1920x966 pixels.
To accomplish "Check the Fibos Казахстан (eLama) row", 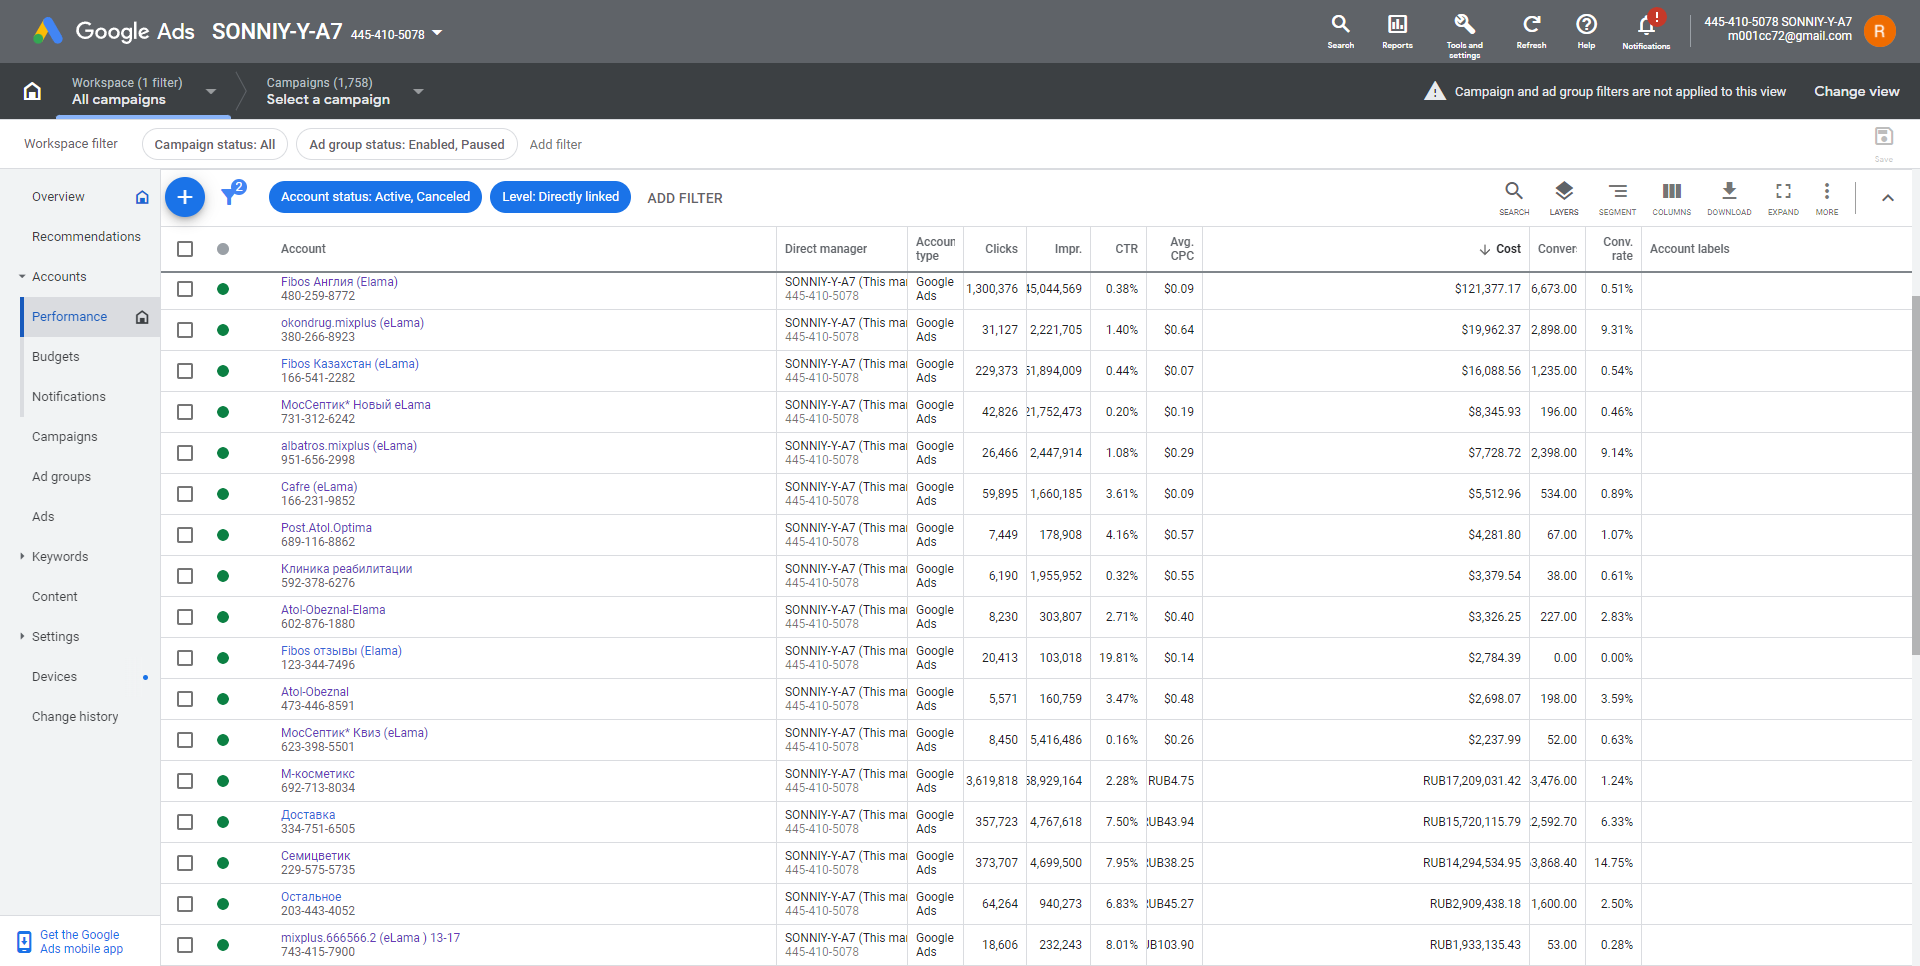I will 185,371.
